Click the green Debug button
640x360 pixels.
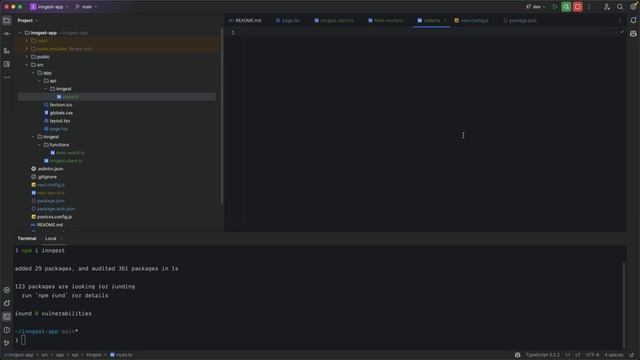(x=566, y=7)
